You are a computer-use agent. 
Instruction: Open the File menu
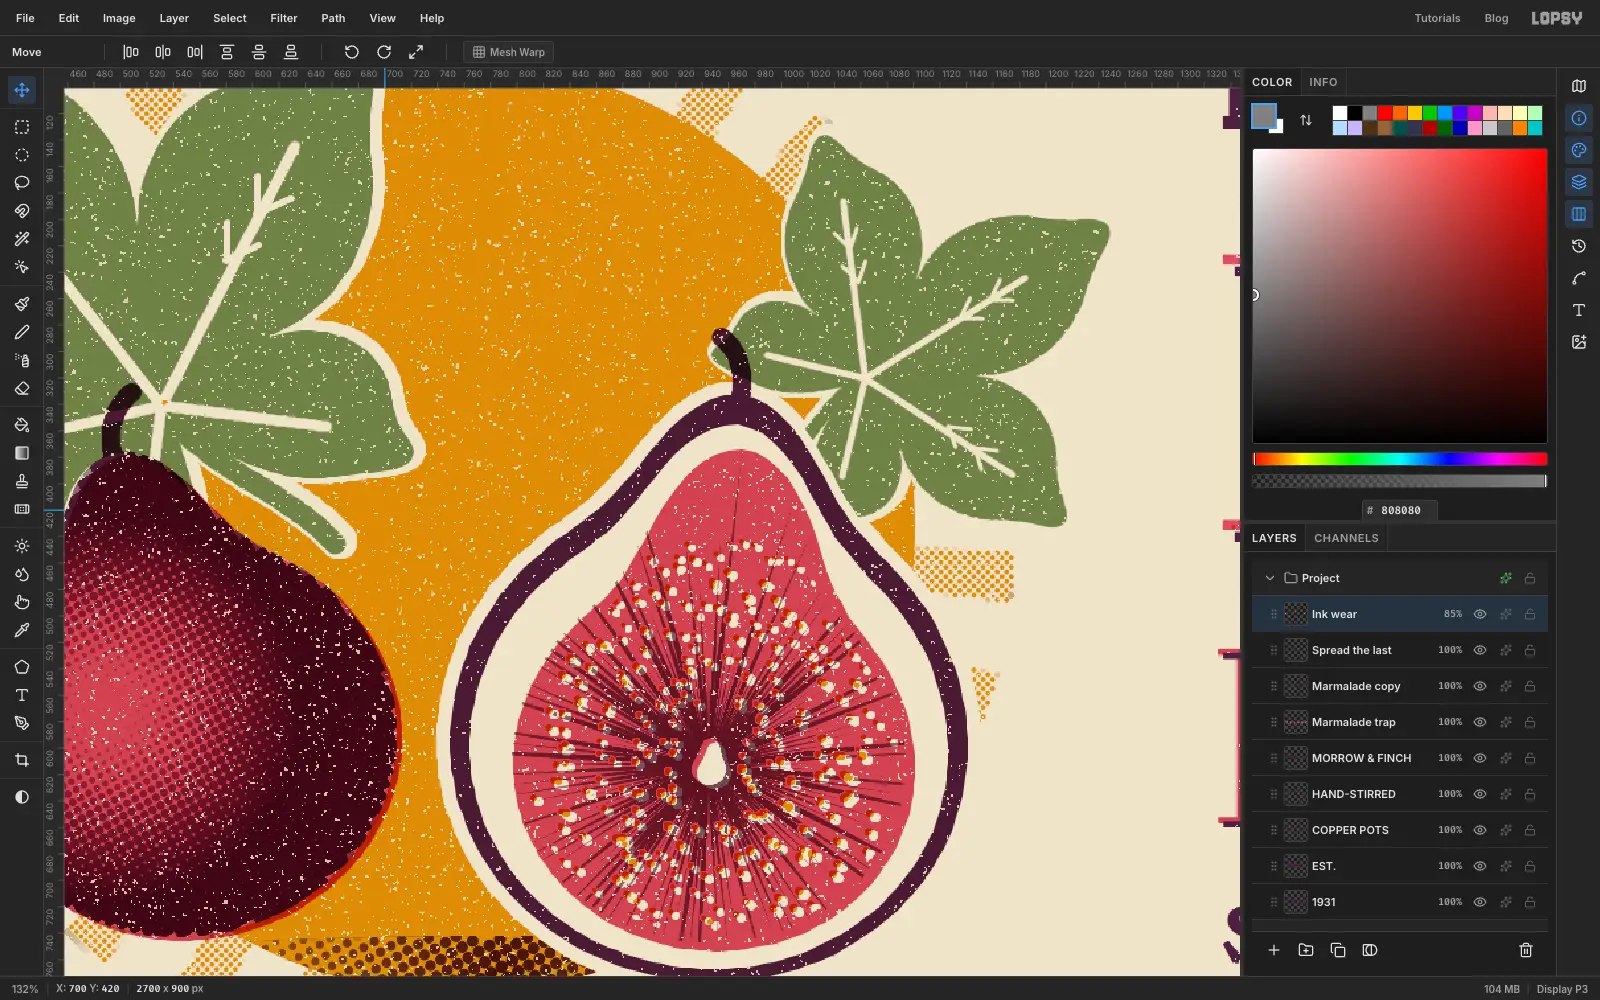(25, 18)
